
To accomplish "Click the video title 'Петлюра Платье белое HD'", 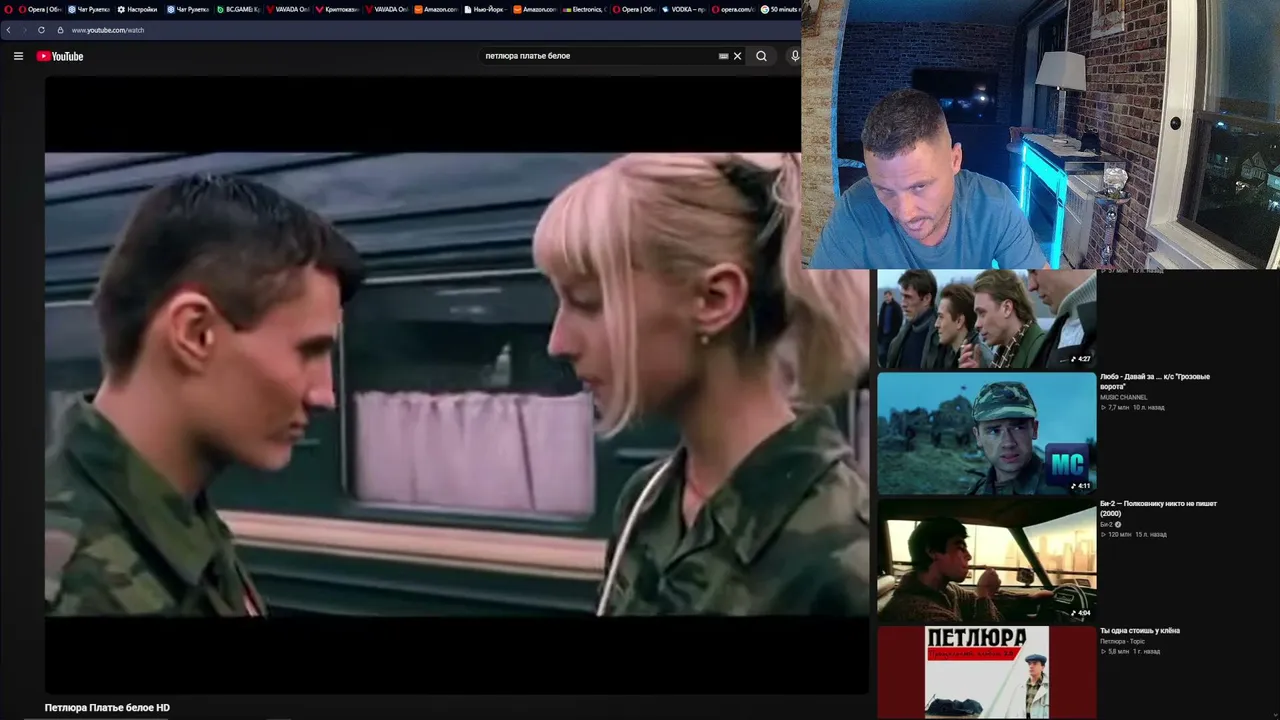I will (x=107, y=708).
